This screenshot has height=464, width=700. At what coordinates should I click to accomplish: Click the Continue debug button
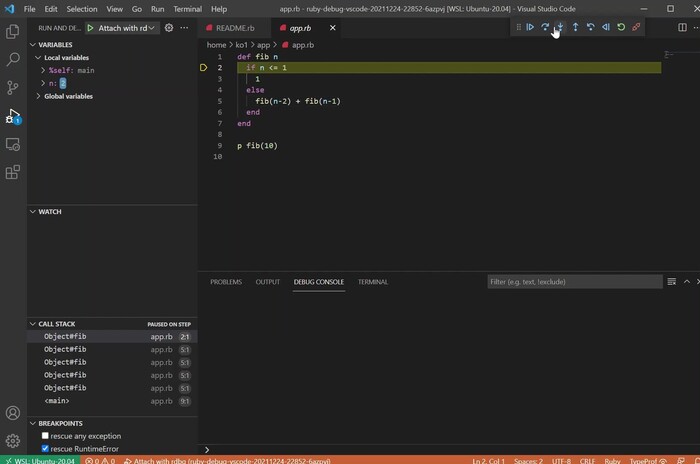coord(530,27)
